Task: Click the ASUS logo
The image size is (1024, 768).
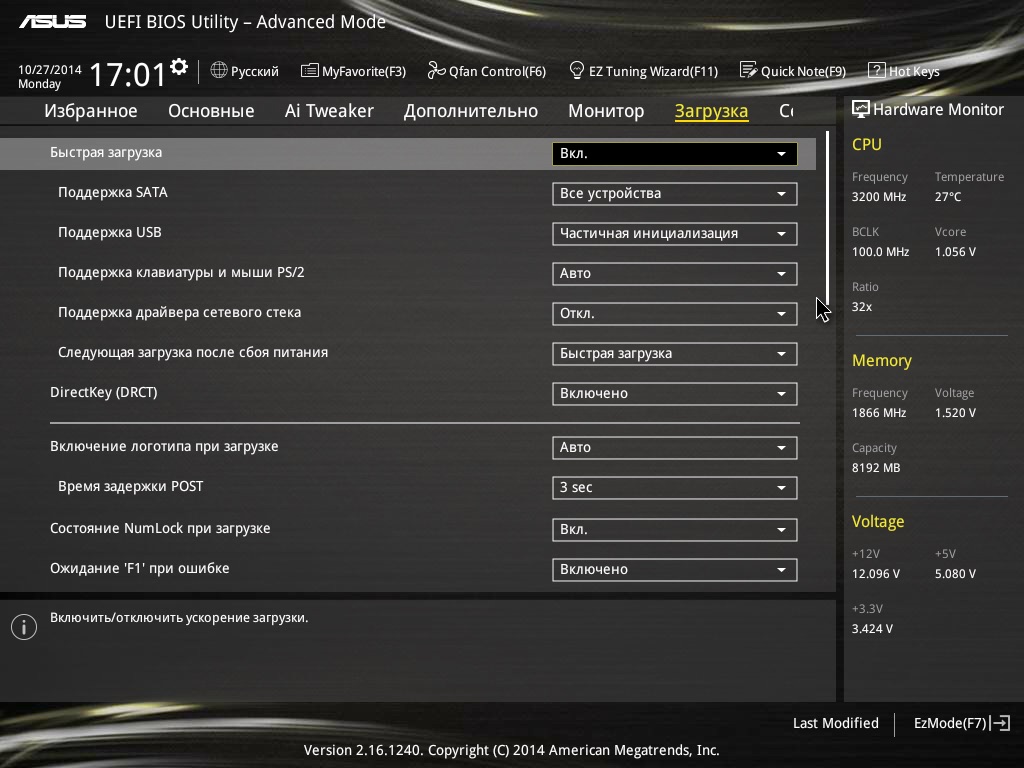Action: (x=52, y=22)
